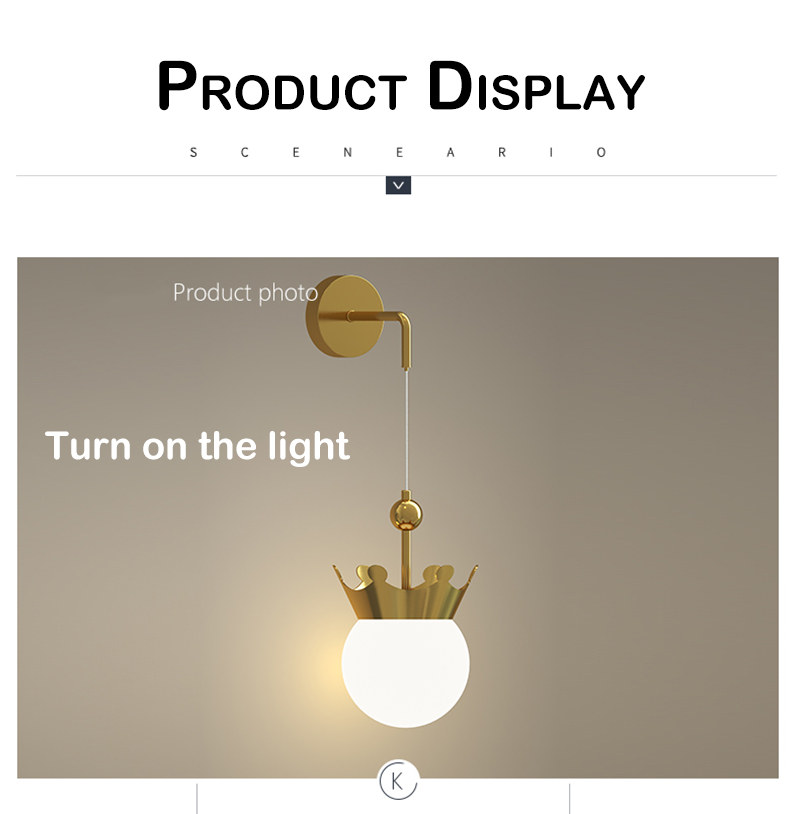Viewport: 800px width, 814px height.
Task: Click the Product Display heading
Action: tap(401, 87)
